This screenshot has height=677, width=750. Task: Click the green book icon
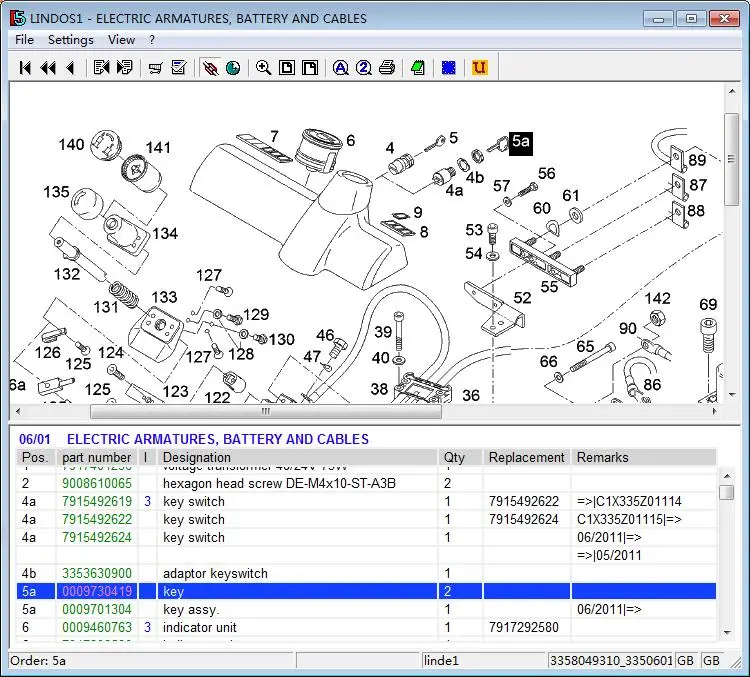click(x=417, y=68)
